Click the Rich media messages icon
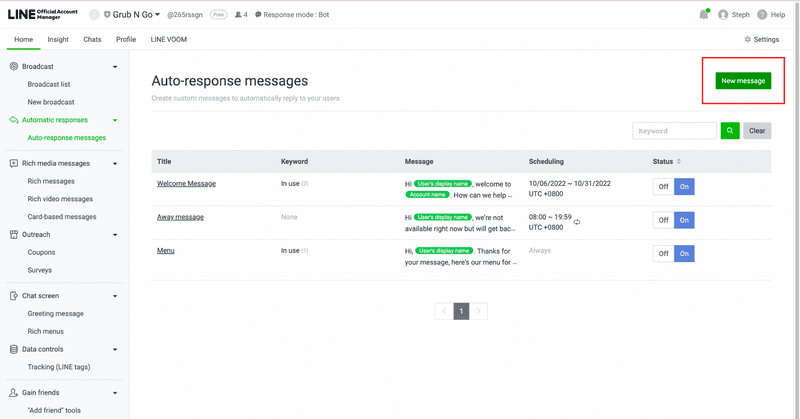The image size is (800, 419). [14, 163]
